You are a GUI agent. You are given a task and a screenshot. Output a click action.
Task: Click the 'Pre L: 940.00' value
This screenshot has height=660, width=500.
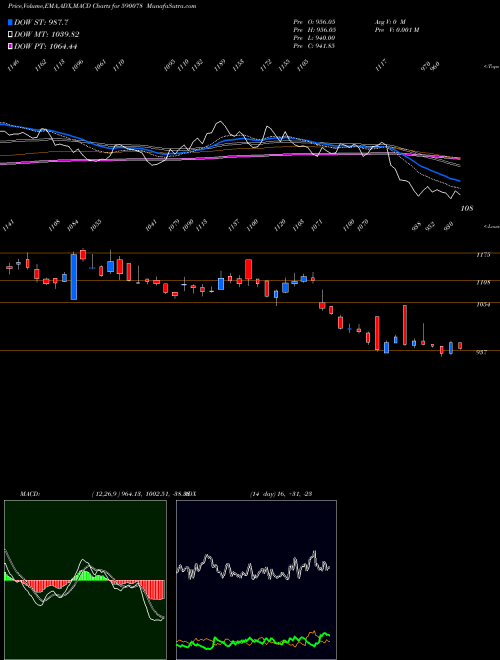(314, 38)
